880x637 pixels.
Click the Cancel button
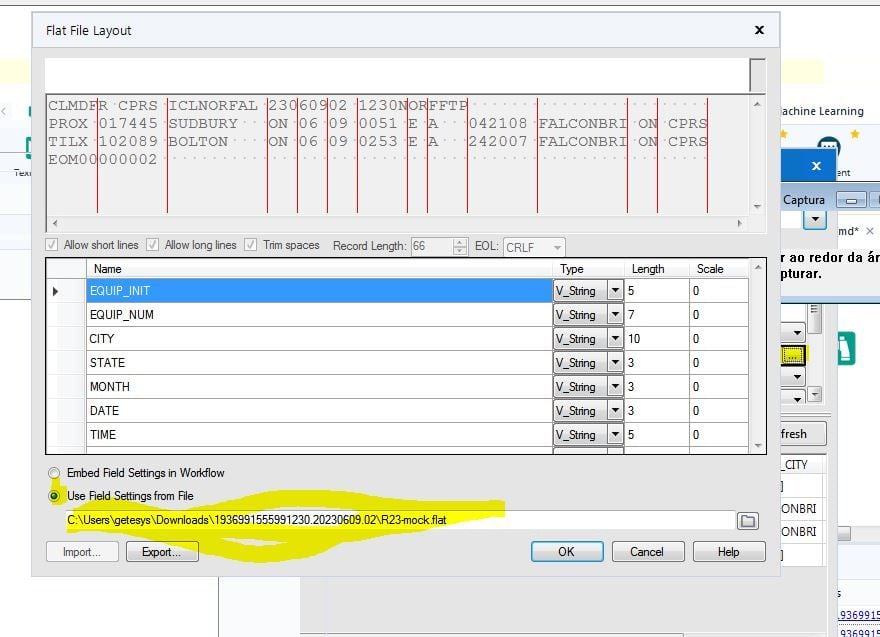pyautogui.click(x=648, y=552)
